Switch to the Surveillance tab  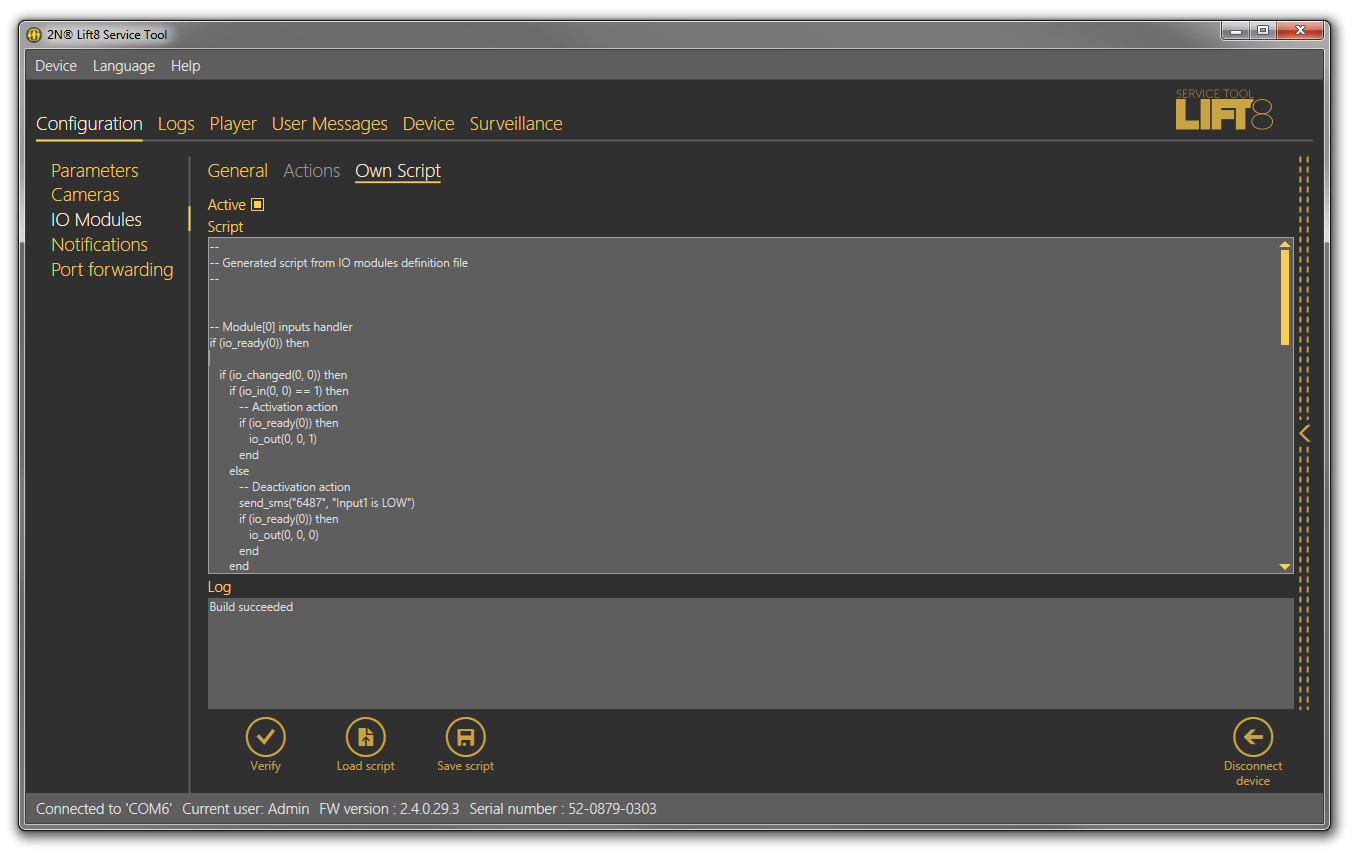click(x=516, y=124)
